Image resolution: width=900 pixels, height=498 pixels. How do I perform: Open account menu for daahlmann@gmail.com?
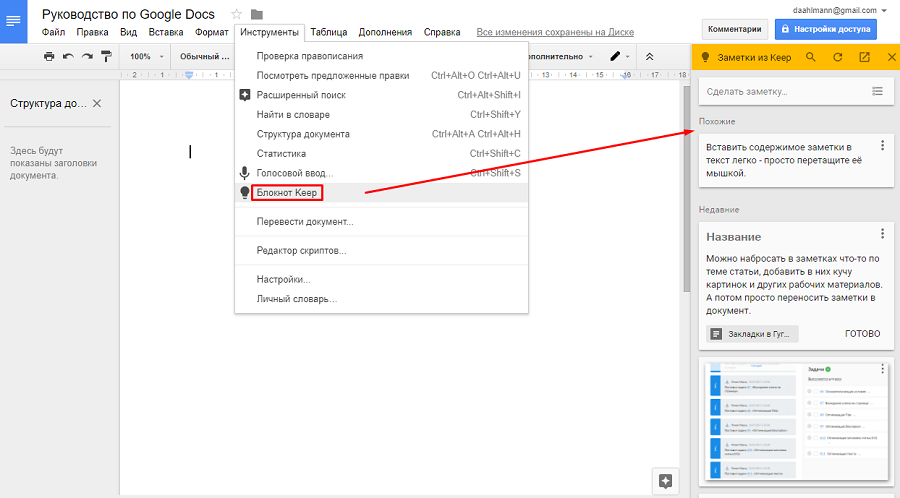(x=840, y=10)
